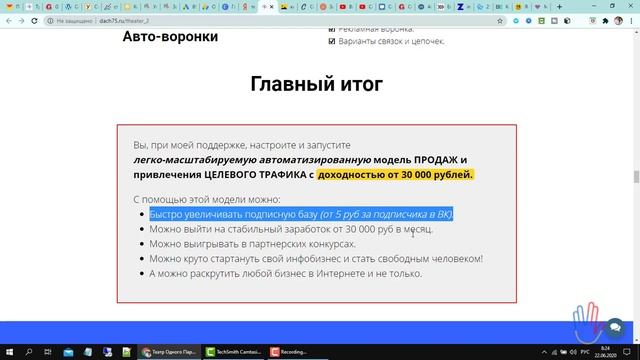Switch to the purple heart tab

[x=538, y=7]
